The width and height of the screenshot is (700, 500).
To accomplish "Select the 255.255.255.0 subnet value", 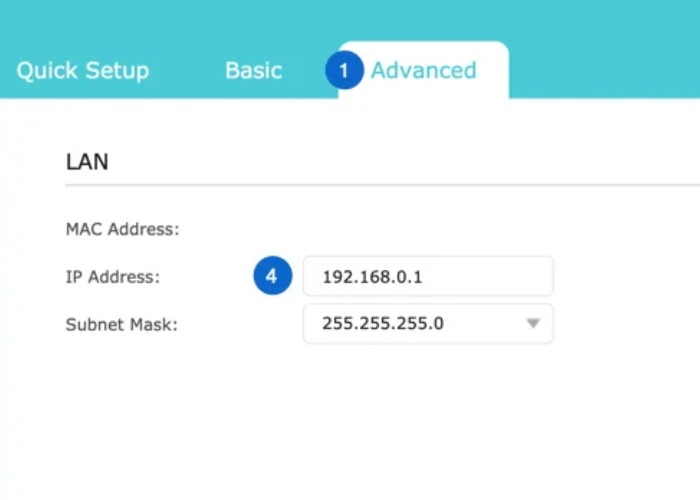I will [x=382, y=324].
